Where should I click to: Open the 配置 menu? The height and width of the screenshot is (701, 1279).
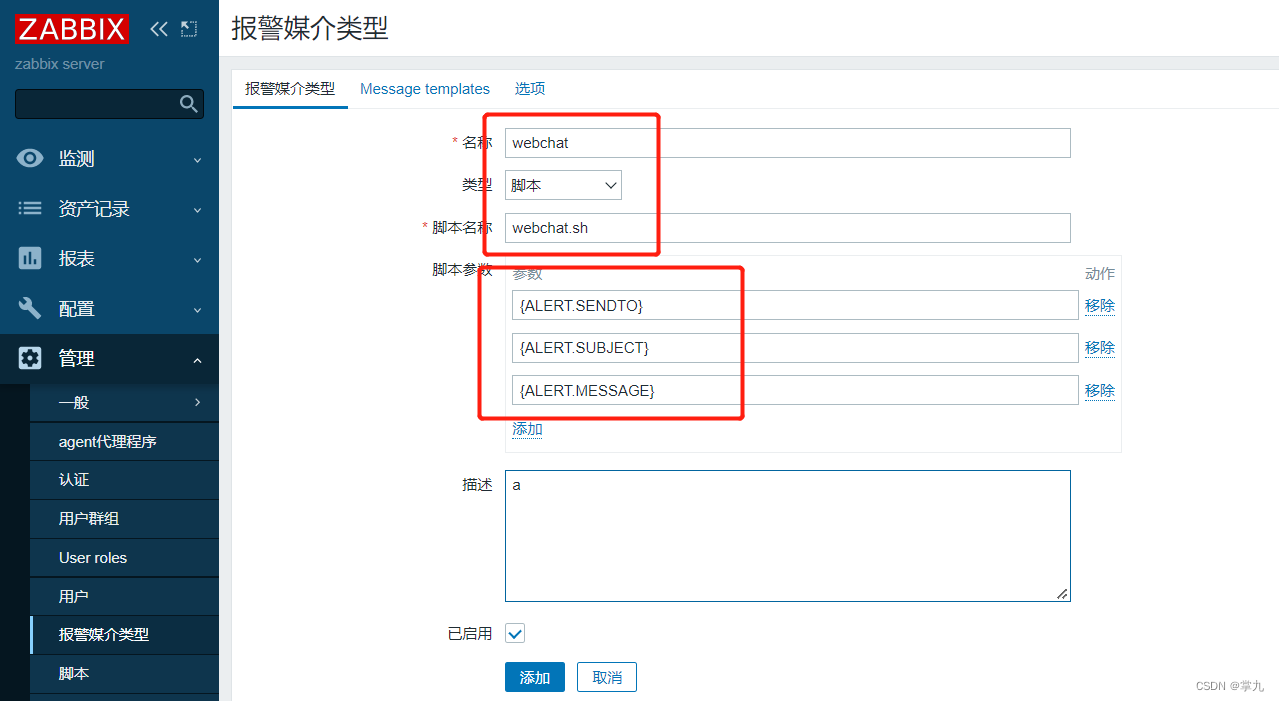(x=109, y=309)
